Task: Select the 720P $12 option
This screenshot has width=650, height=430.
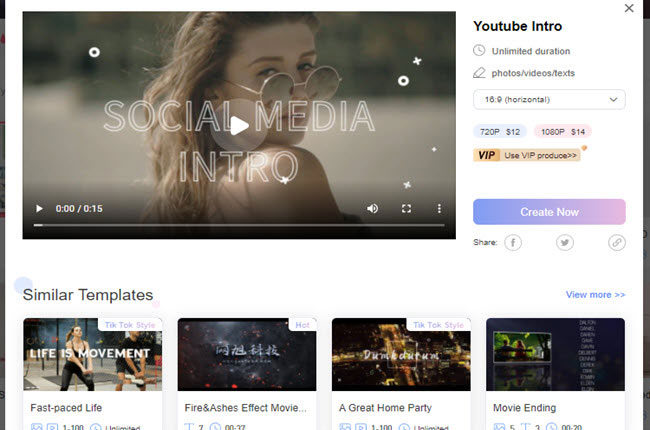Action: (500, 132)
